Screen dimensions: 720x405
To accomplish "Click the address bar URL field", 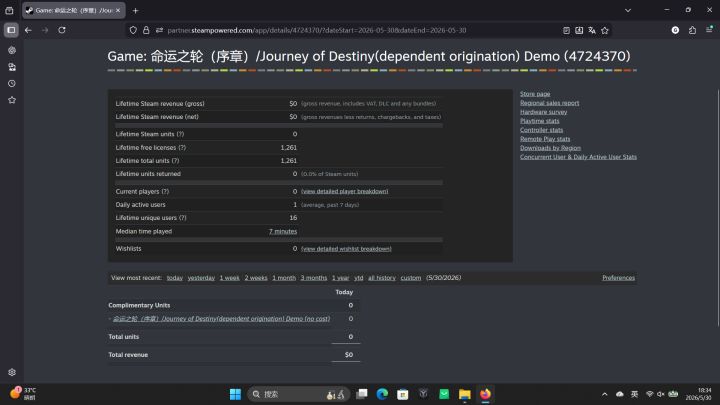I will [x=317, y=30].
